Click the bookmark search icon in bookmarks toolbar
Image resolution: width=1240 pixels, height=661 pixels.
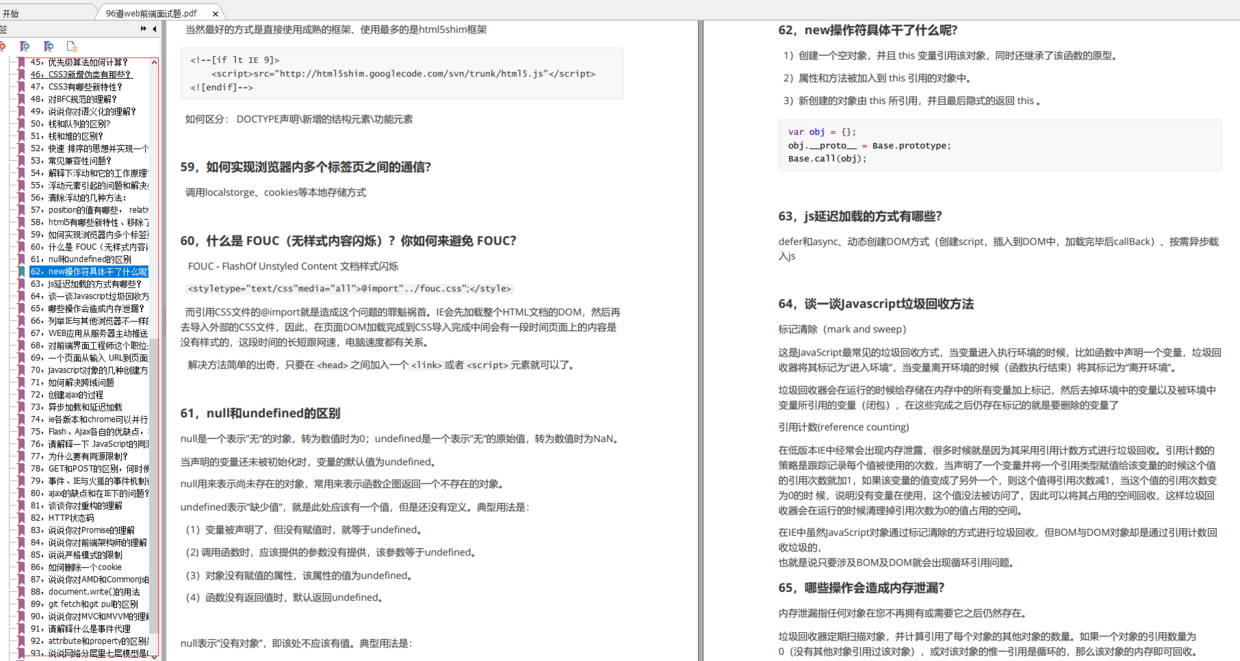(x=49, y=46)
